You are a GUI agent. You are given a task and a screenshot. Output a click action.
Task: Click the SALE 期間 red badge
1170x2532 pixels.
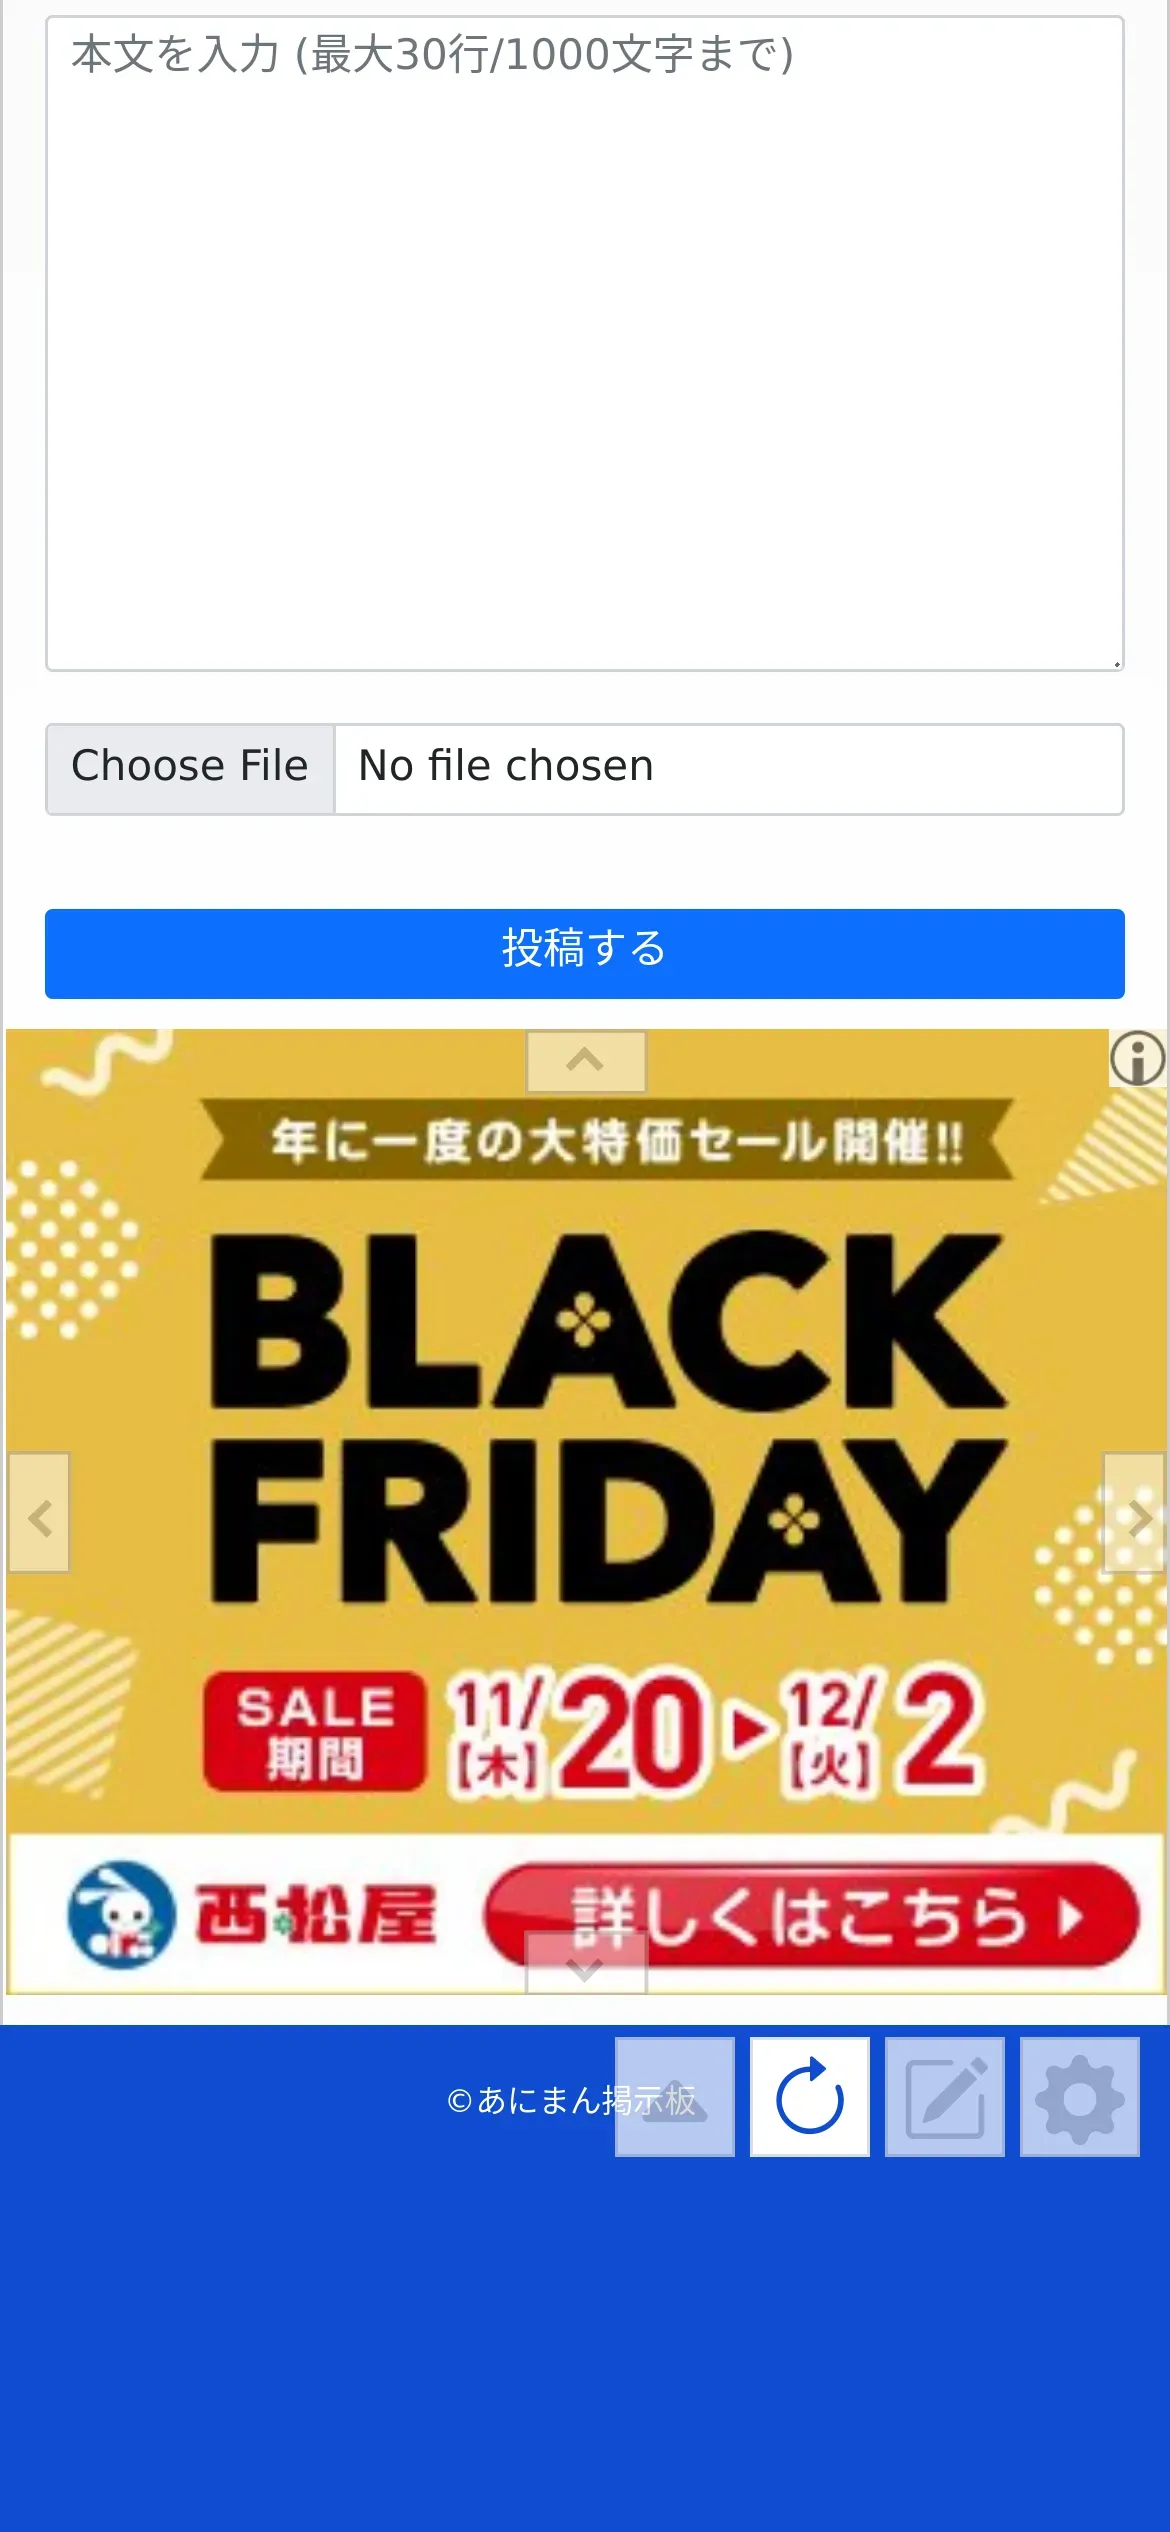[314, 1731]
